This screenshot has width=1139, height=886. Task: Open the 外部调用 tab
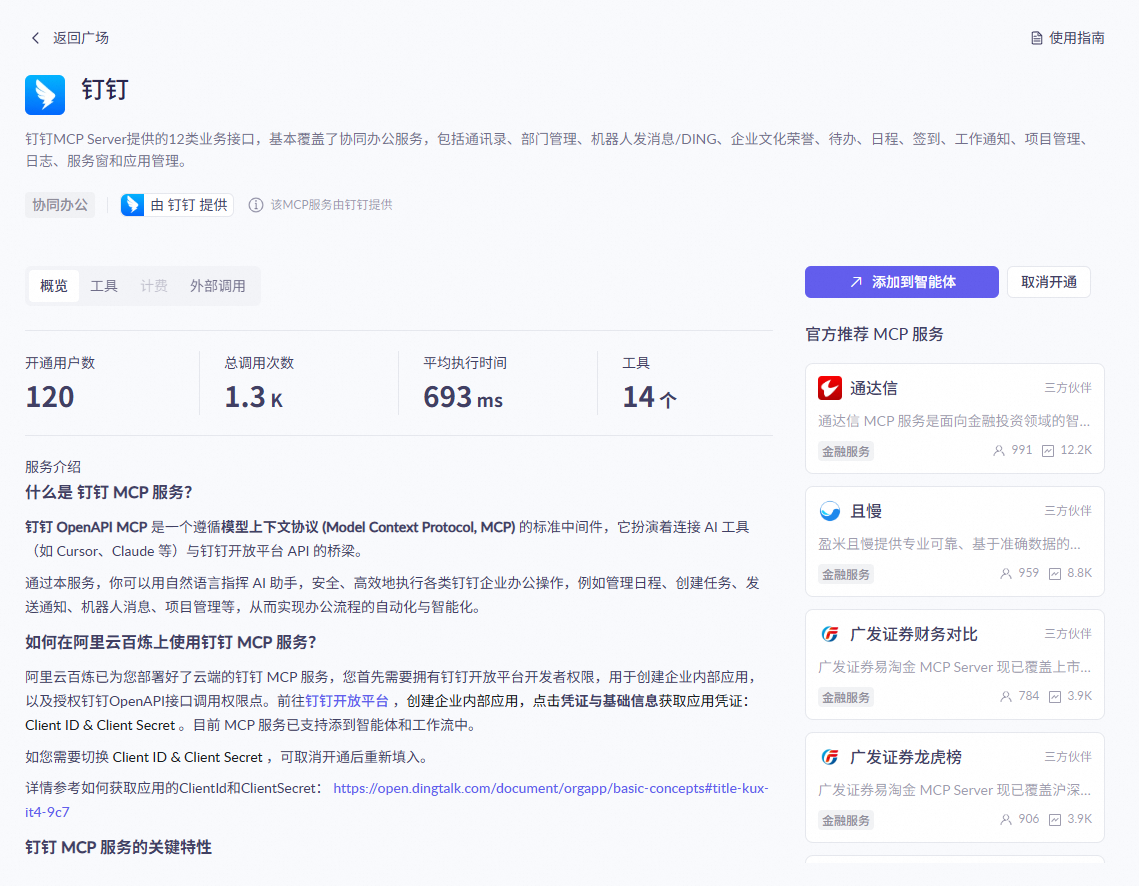point(218,286)
